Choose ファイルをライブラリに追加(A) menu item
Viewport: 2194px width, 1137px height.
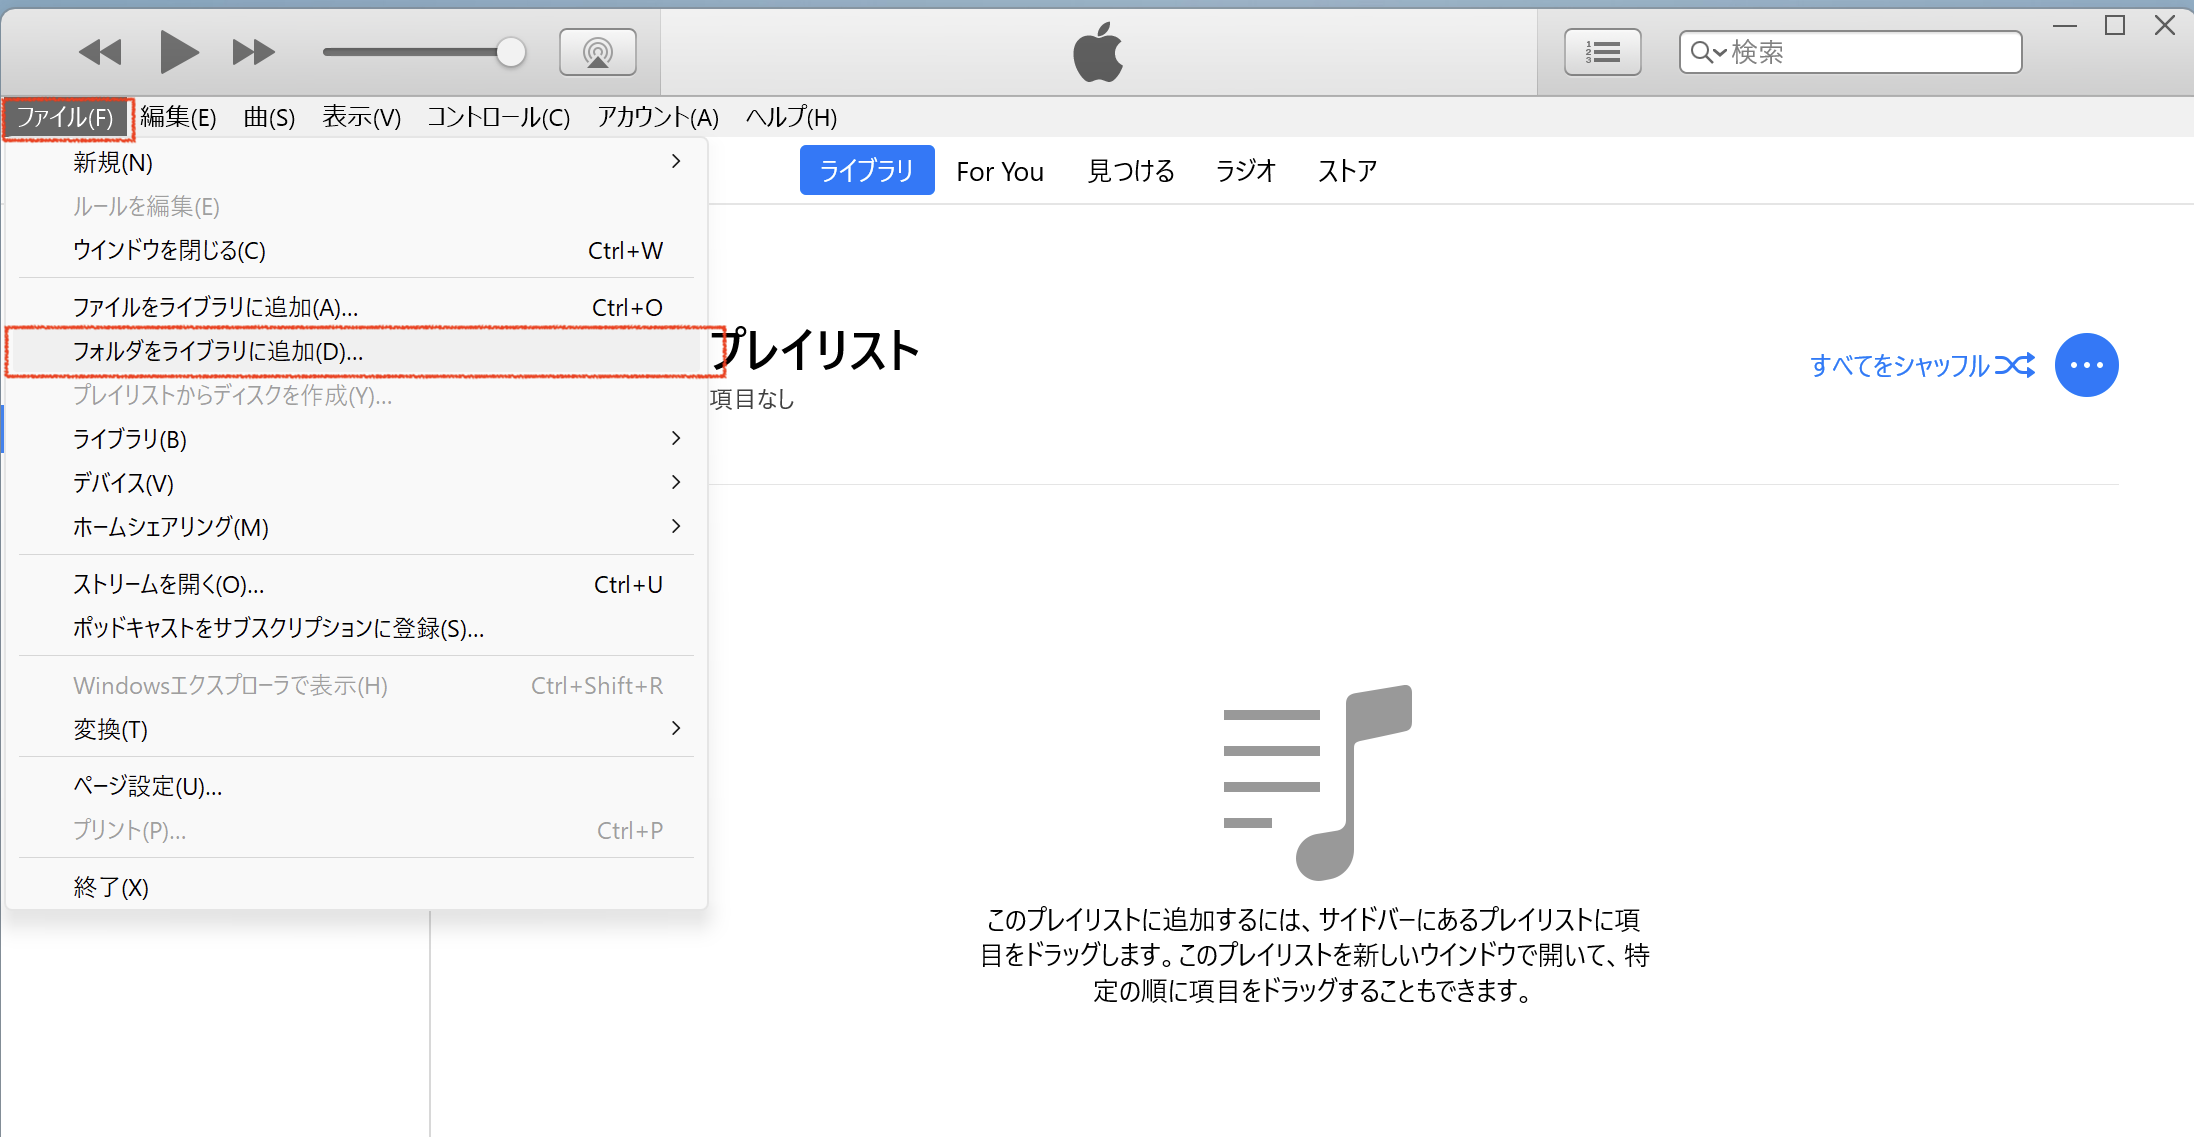tap(215, 307)
